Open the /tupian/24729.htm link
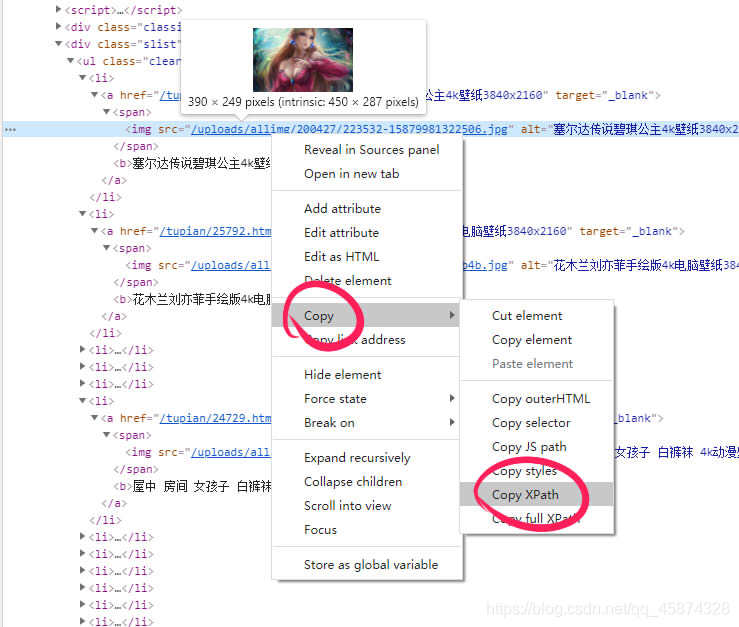 pyautogui.click(x=215, y=418)
